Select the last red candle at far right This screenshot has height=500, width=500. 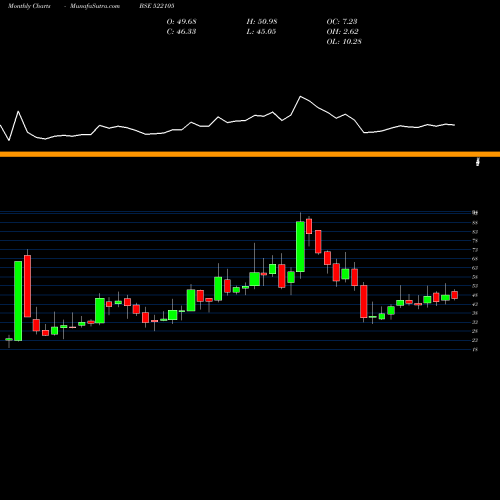455,295
